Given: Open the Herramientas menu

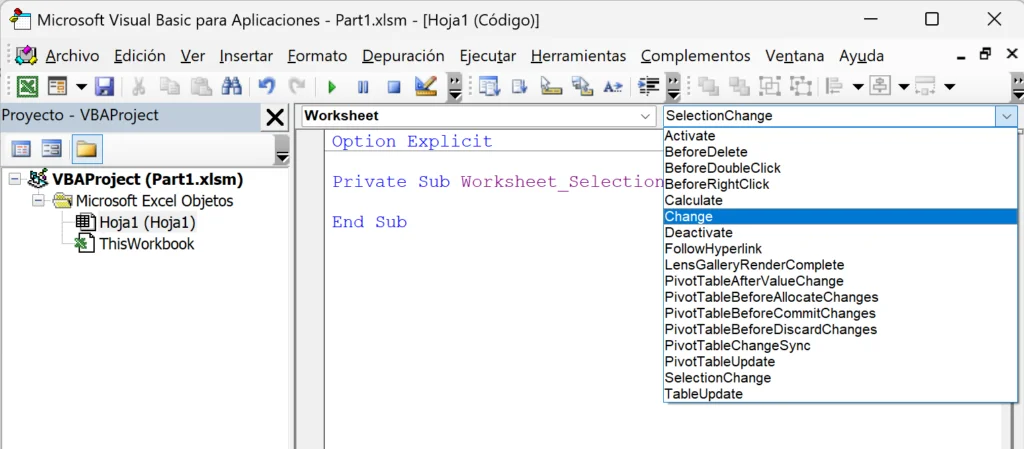Looking at the screenshot, I should 578,56.
